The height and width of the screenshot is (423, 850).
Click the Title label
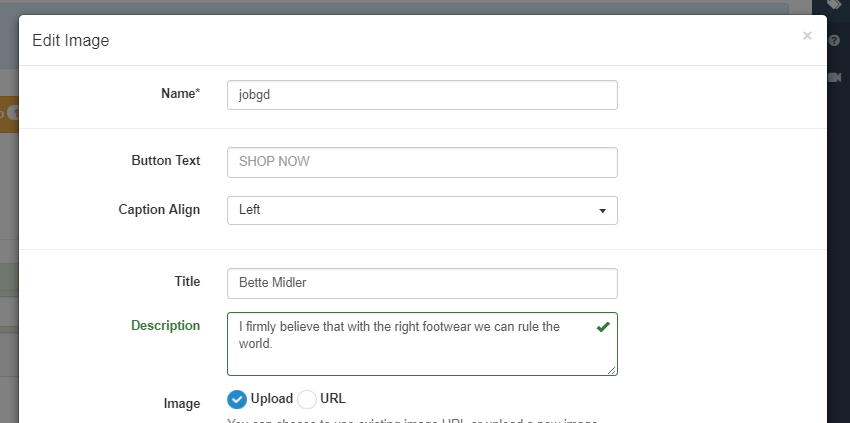point(187,282)
